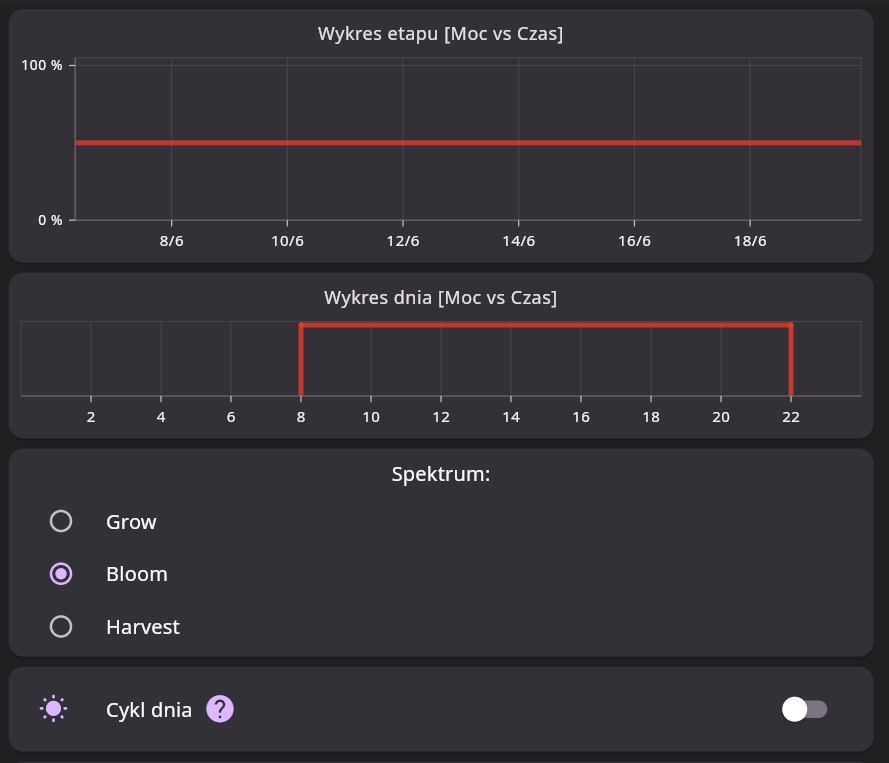
Task: Click the sun icon beside Cykl dnia
Action: (54, 710)
